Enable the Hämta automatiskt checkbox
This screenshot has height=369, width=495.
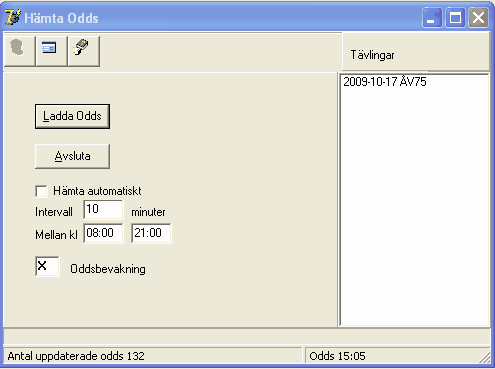click(x=41, y=191)
